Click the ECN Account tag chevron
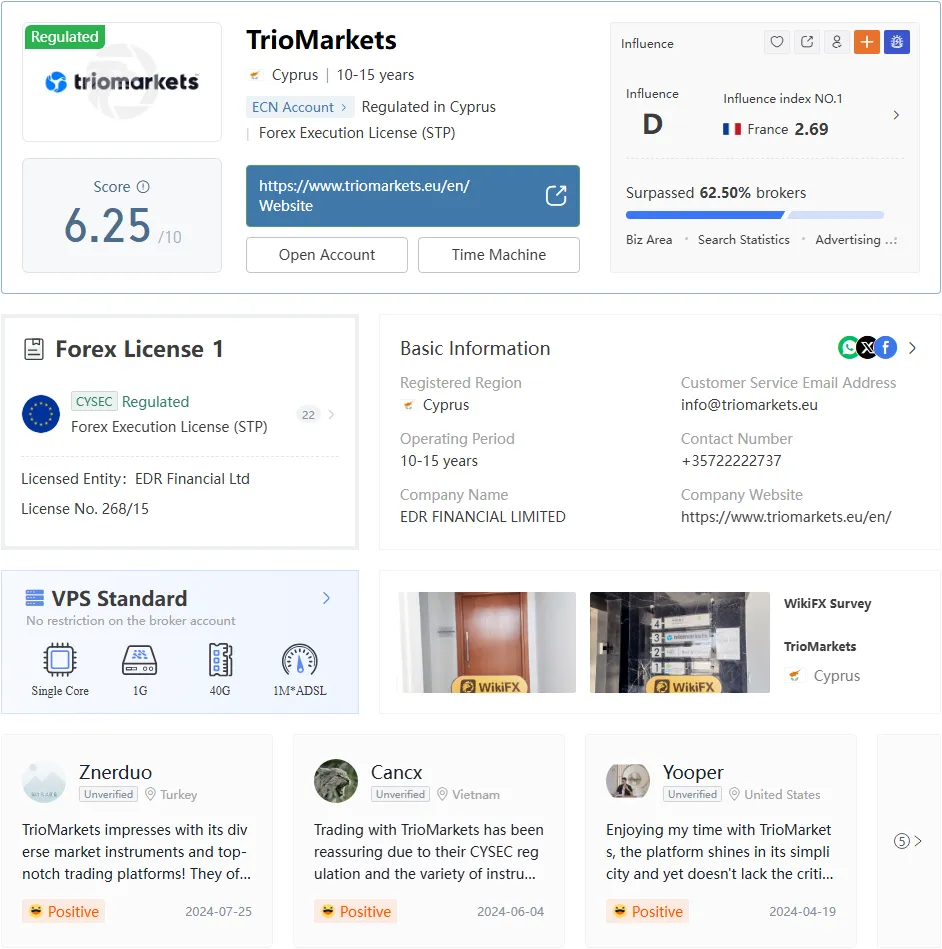Screen dimensions: 942x949 pos(343,107)
